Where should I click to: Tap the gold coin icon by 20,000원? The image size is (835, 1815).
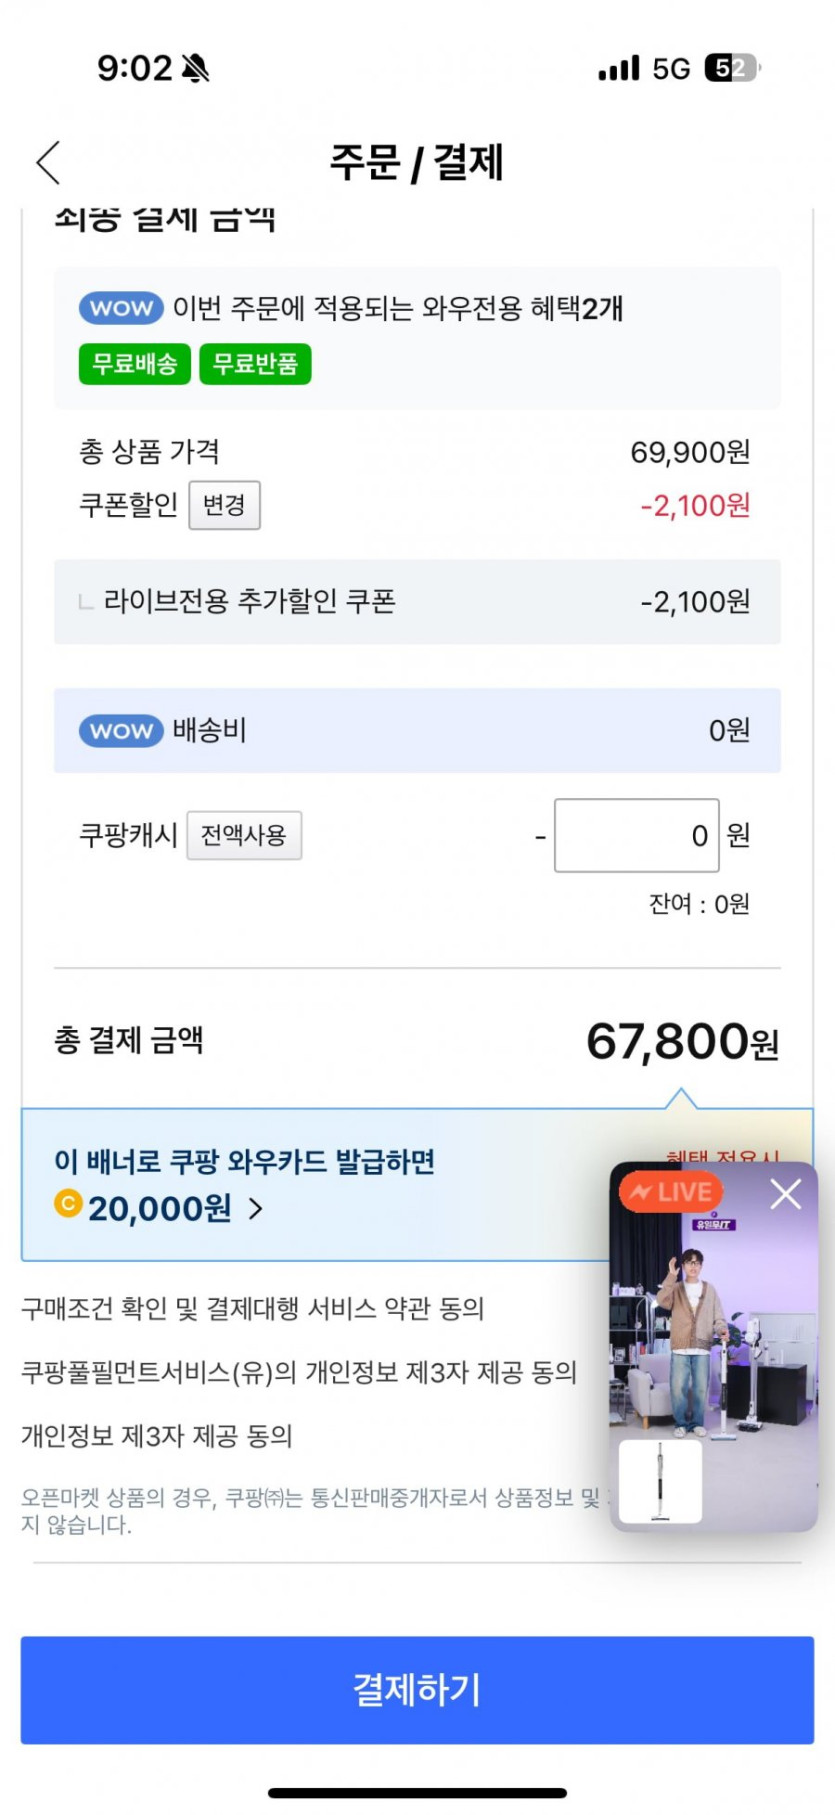[68, 1203]
